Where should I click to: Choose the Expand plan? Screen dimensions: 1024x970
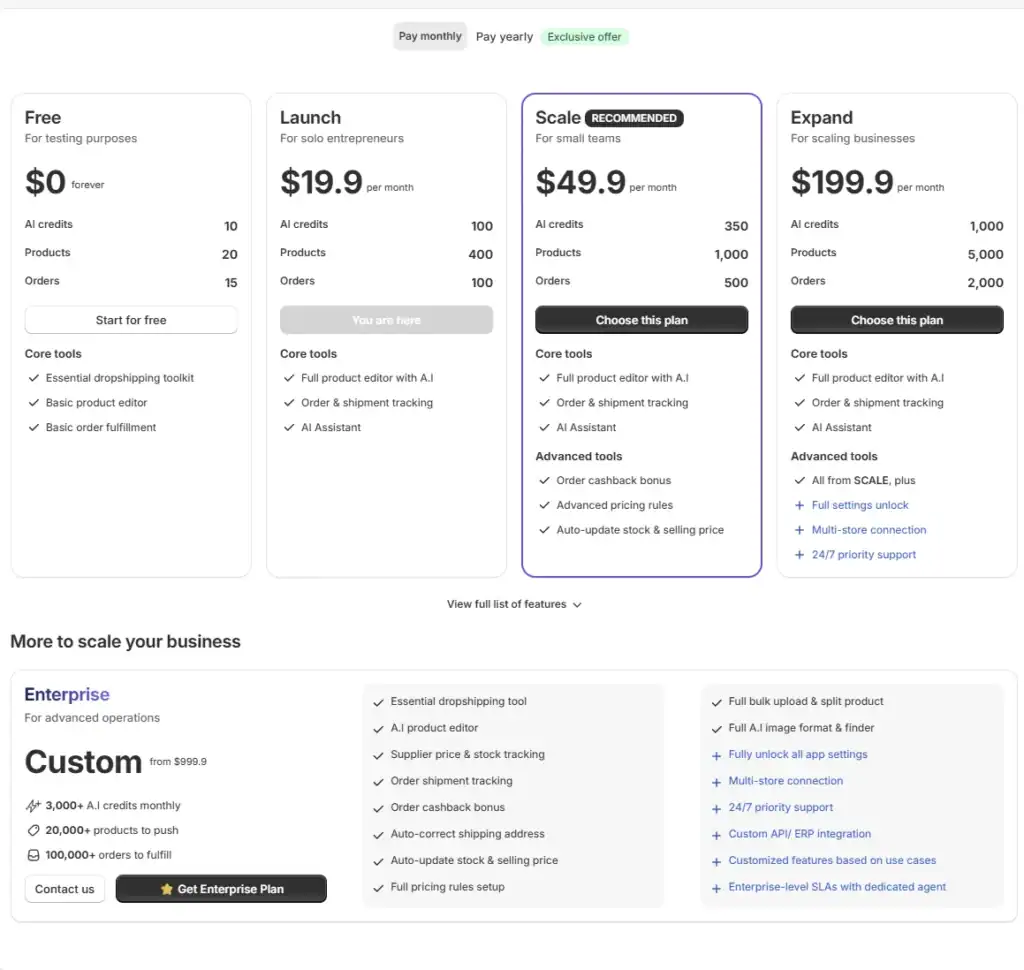tap(897, 320)
